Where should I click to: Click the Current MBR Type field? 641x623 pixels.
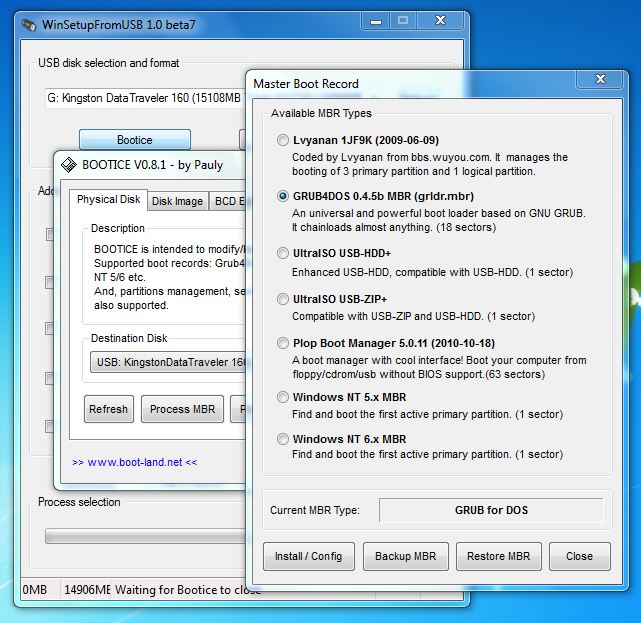click(491, 510)
